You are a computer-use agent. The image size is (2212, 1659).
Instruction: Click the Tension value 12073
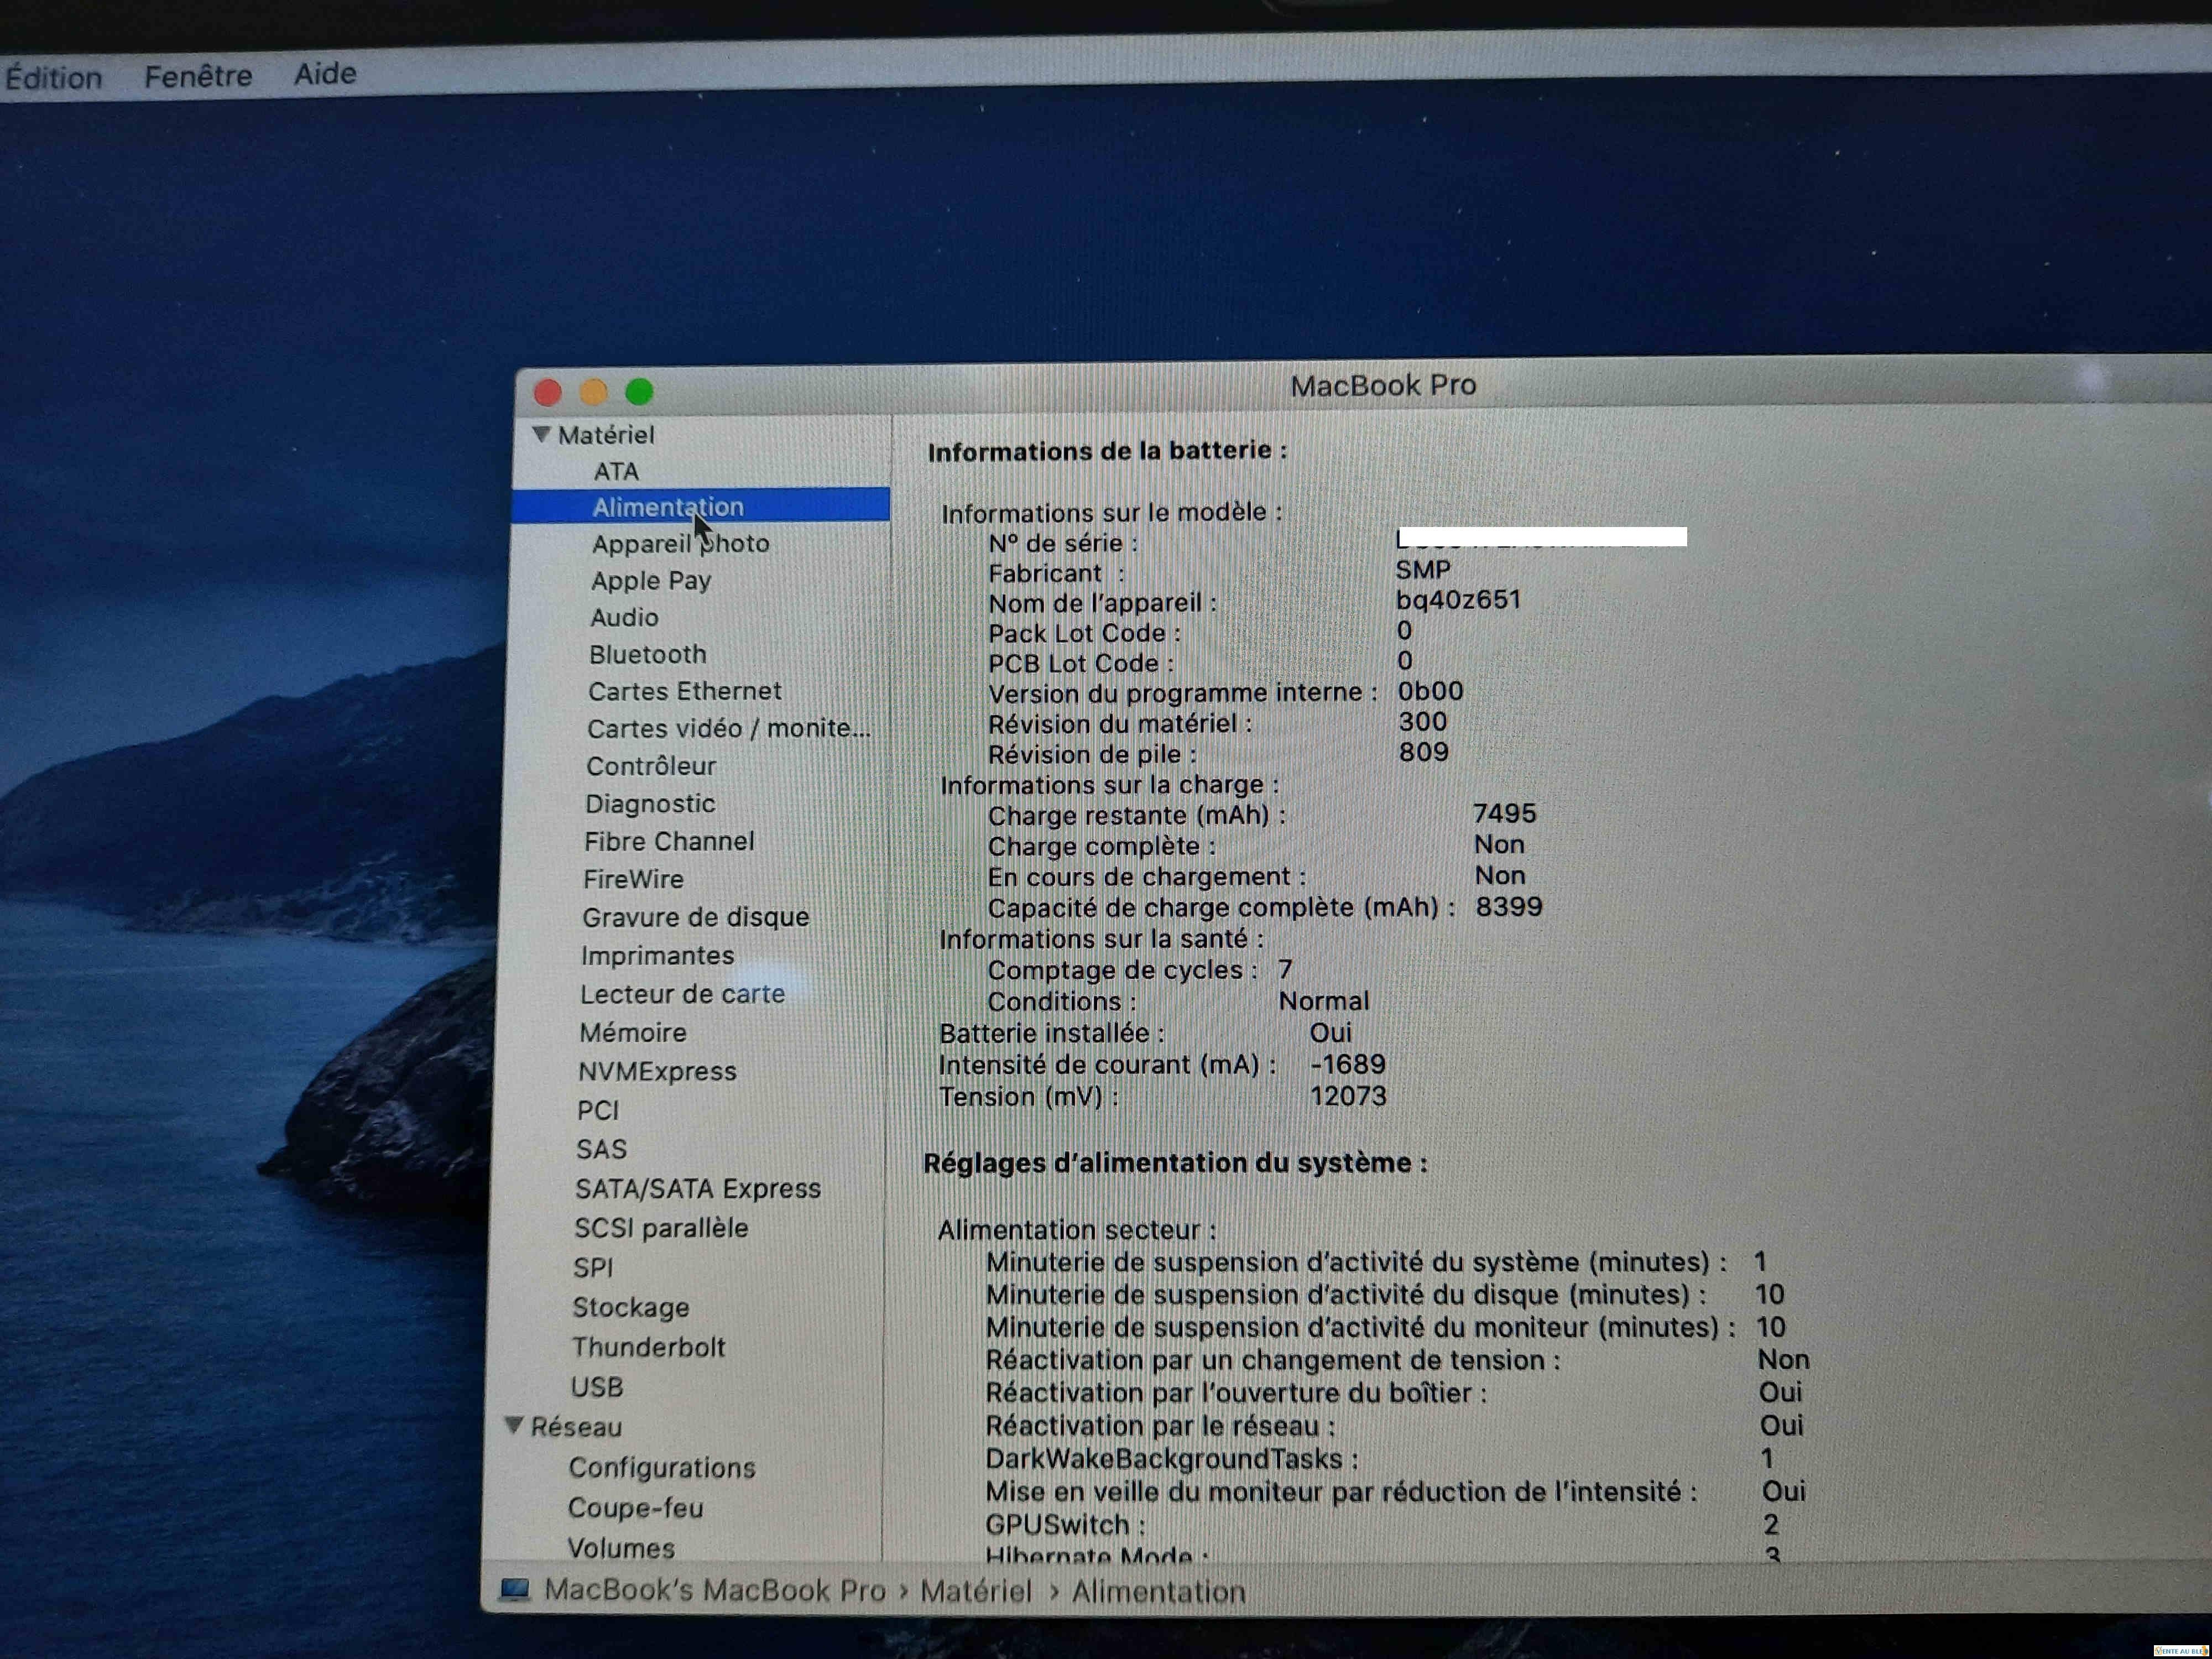point(1348,1097)
